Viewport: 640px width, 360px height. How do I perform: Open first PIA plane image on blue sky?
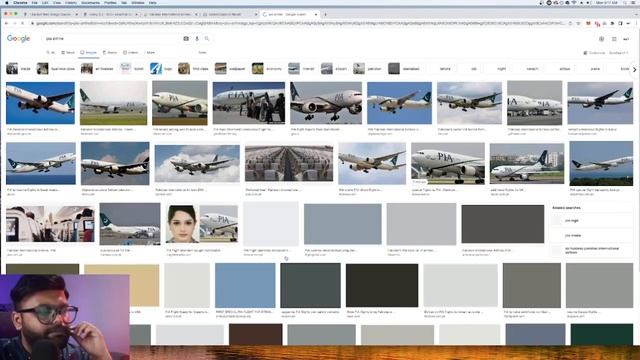click(40, 103)
